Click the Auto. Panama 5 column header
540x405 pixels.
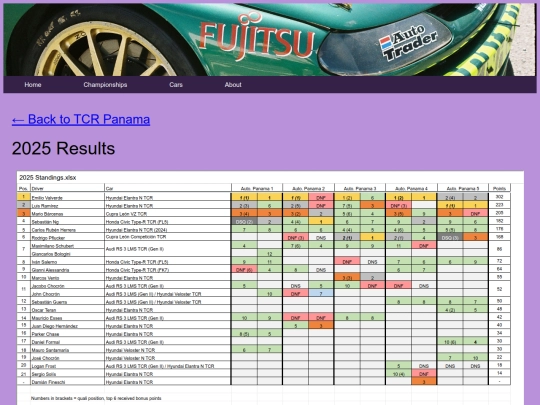click(463, 189)
